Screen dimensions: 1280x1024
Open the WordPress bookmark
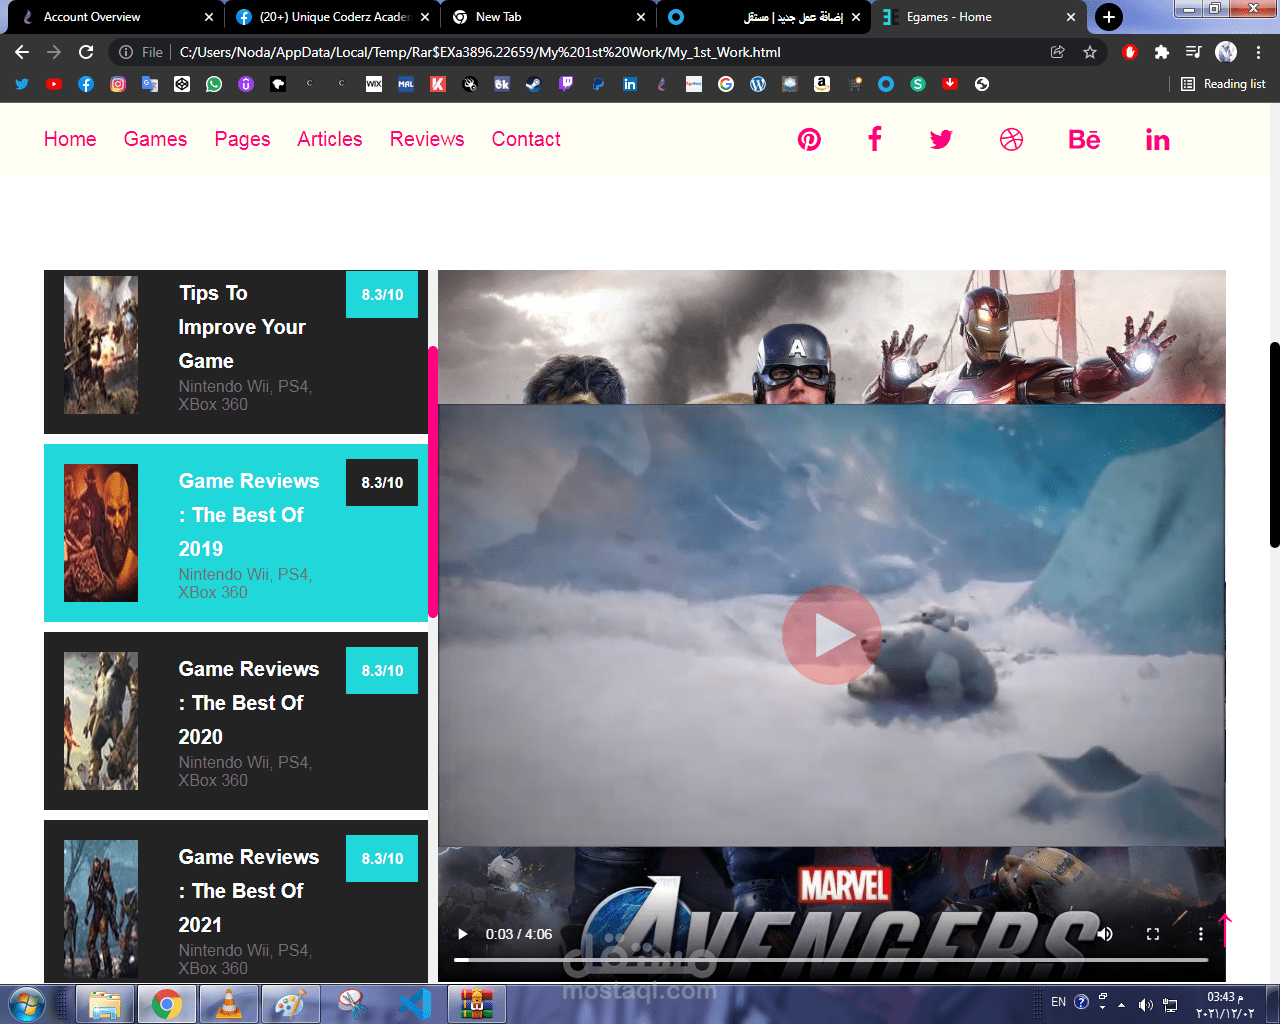point(758,84)
